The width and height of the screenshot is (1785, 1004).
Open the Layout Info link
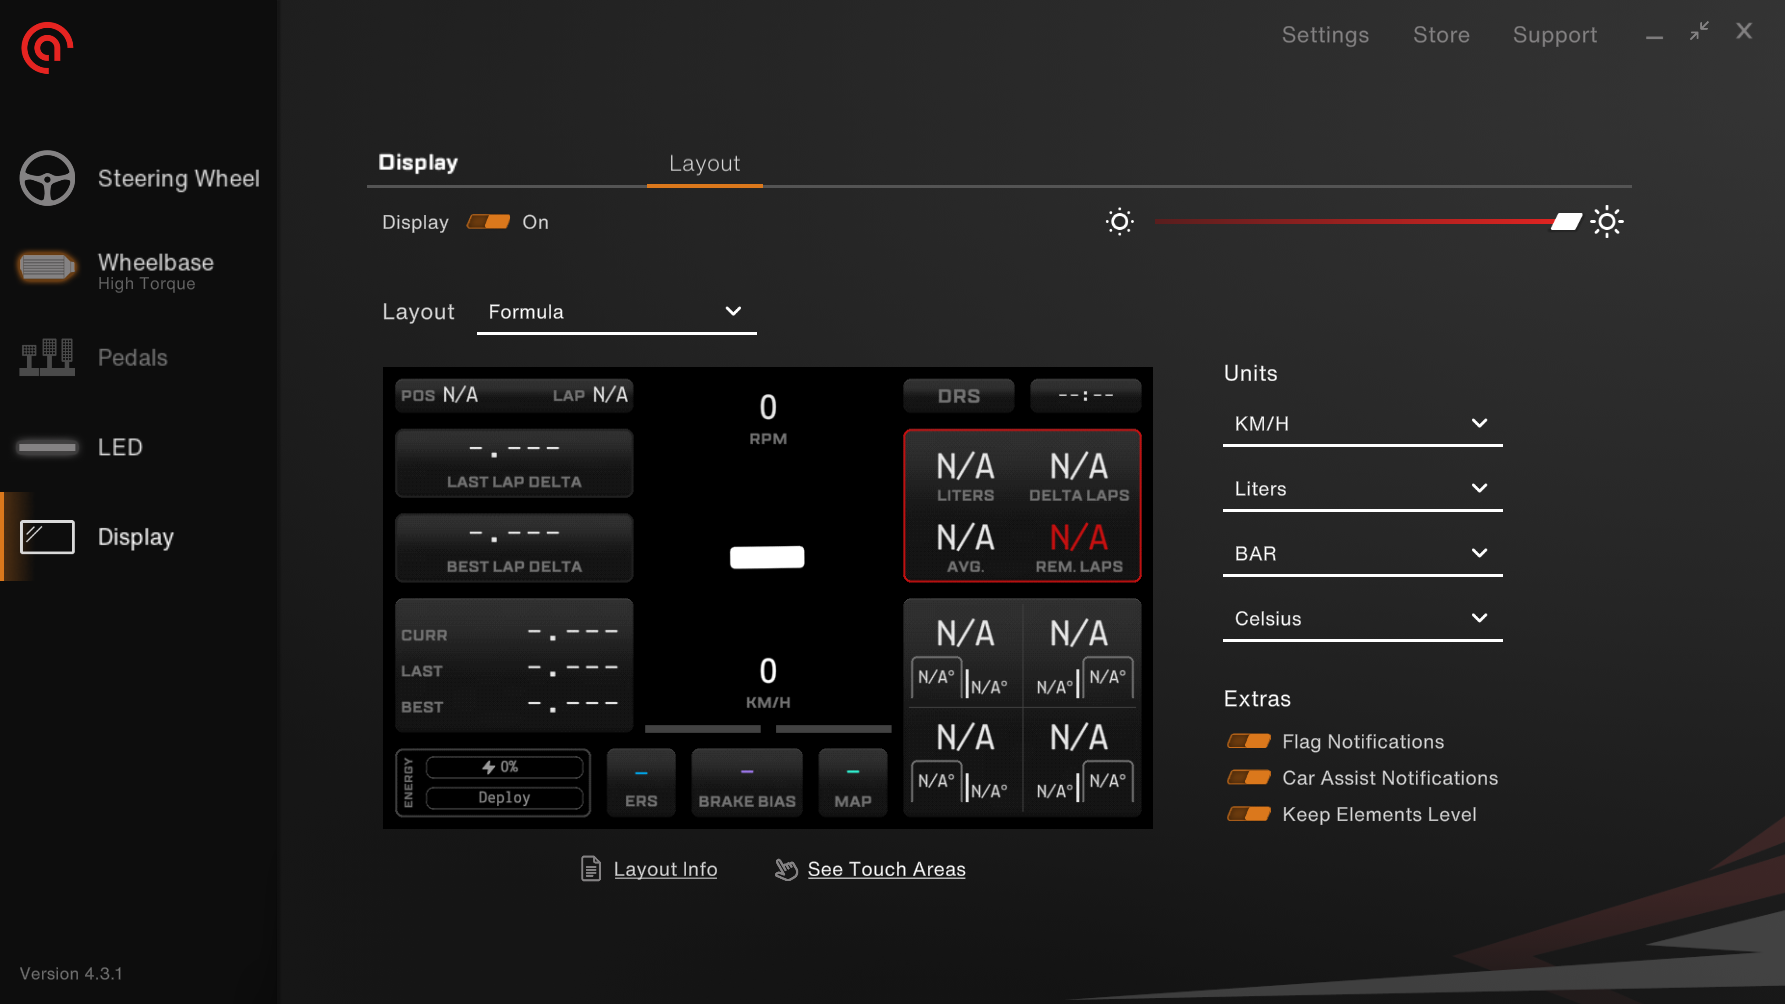pos(665,869)
